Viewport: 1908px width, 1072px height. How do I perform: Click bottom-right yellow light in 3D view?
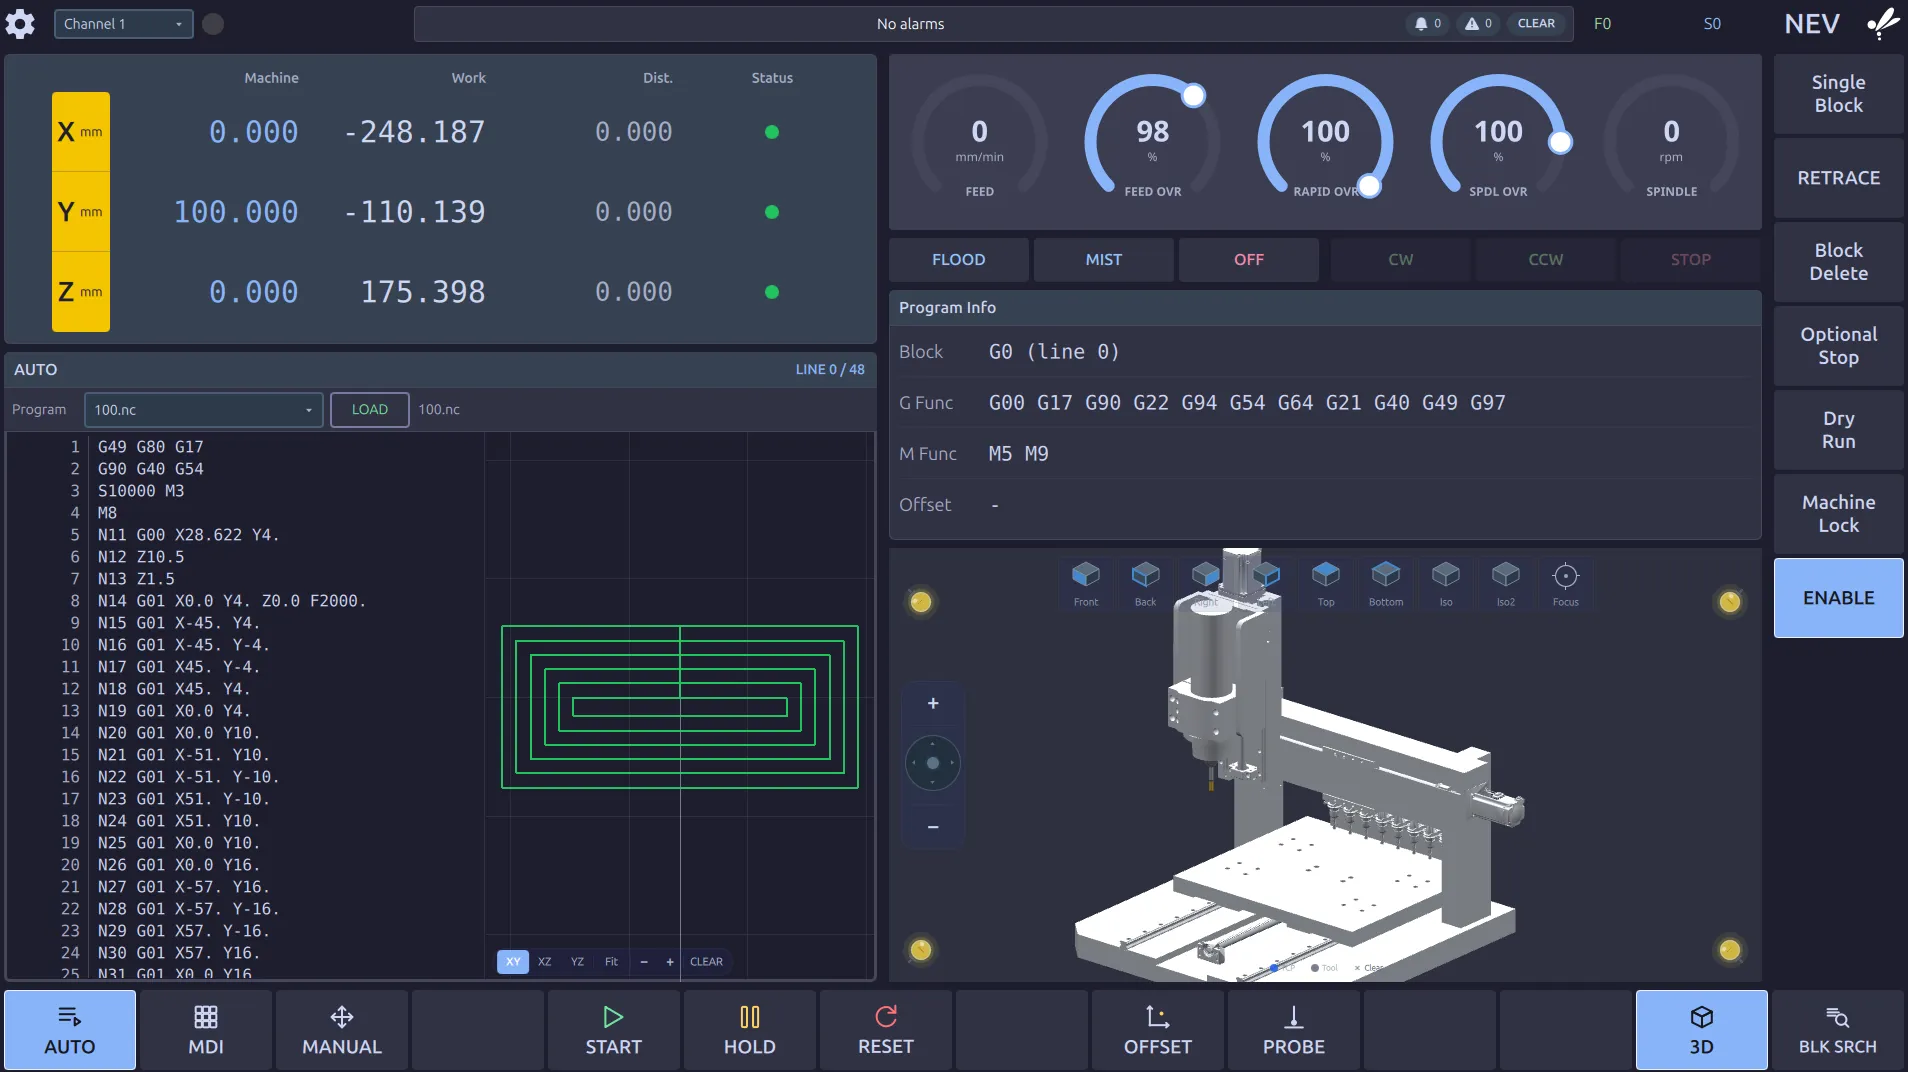click(1730, 950)
